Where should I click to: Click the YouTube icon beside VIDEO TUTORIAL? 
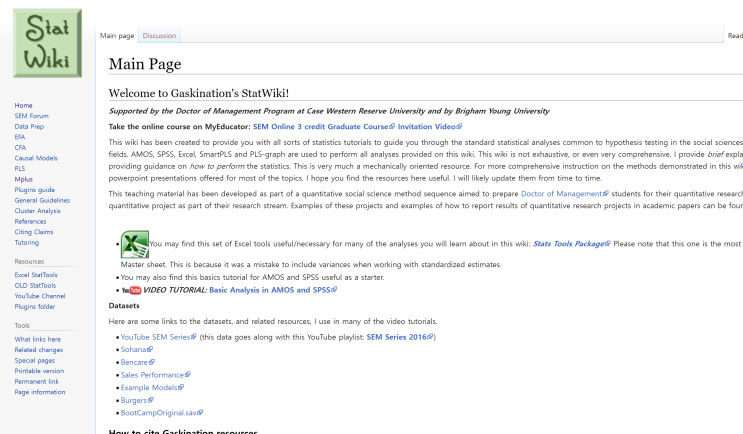[x=131, y=290]
